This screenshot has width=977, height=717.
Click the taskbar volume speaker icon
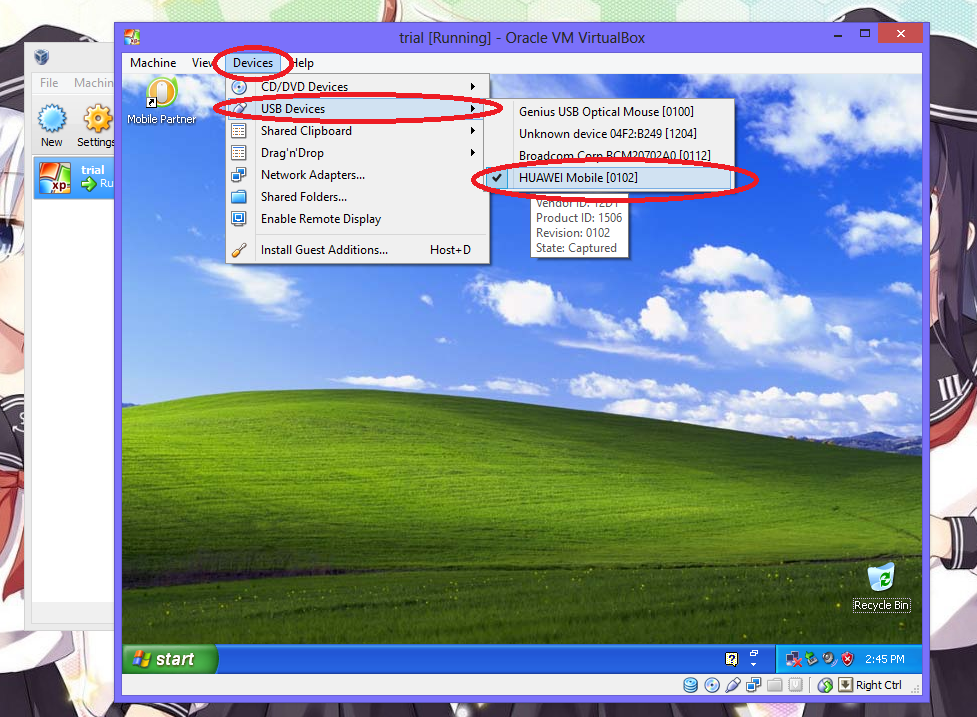(828, 658)
